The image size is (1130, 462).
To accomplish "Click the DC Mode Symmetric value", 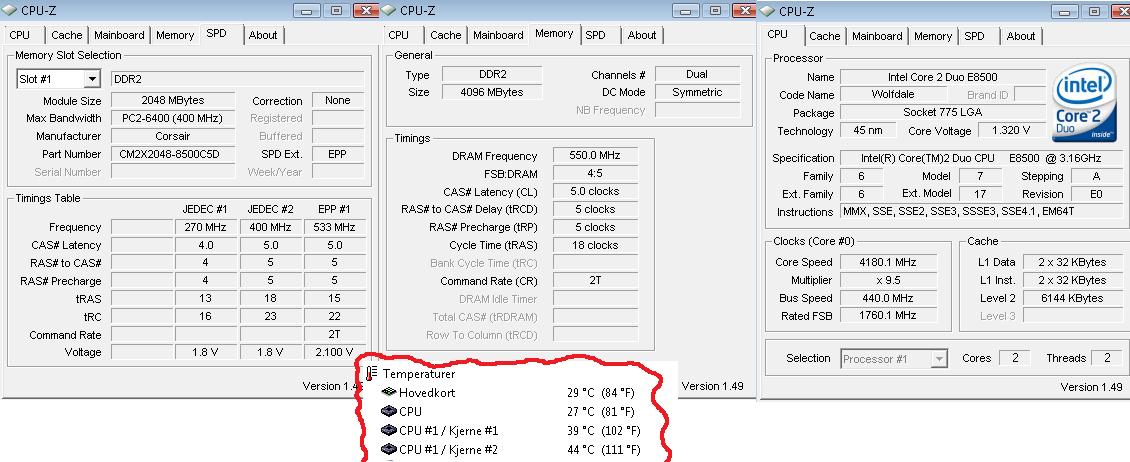I will point(697,92).
